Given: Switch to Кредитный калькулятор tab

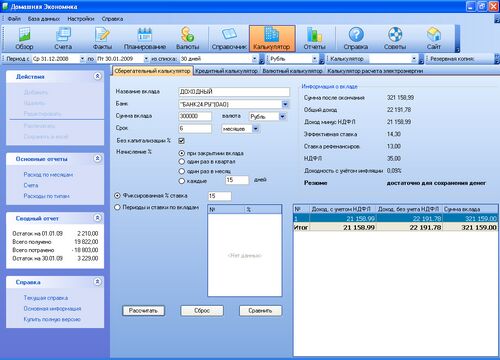Looking at the screenshot, I should click(226, 71).
